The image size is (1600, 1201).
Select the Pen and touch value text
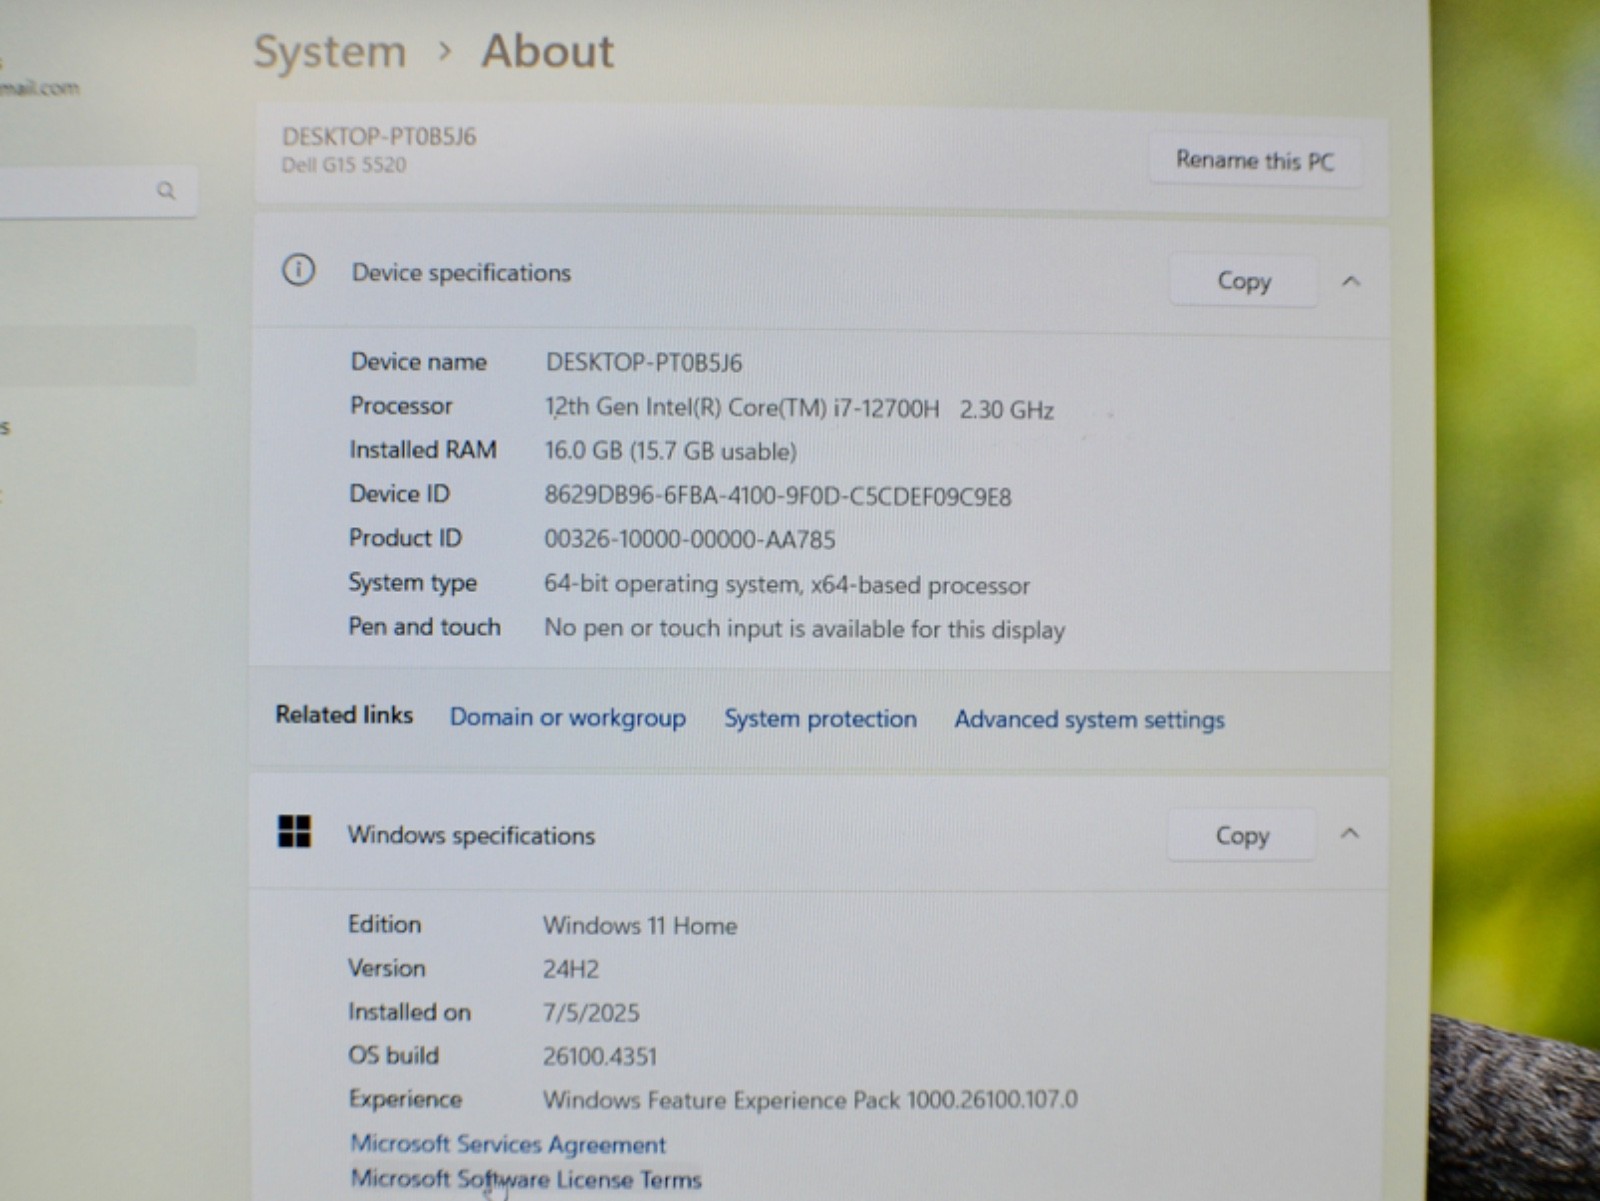(x=805, y=629)
